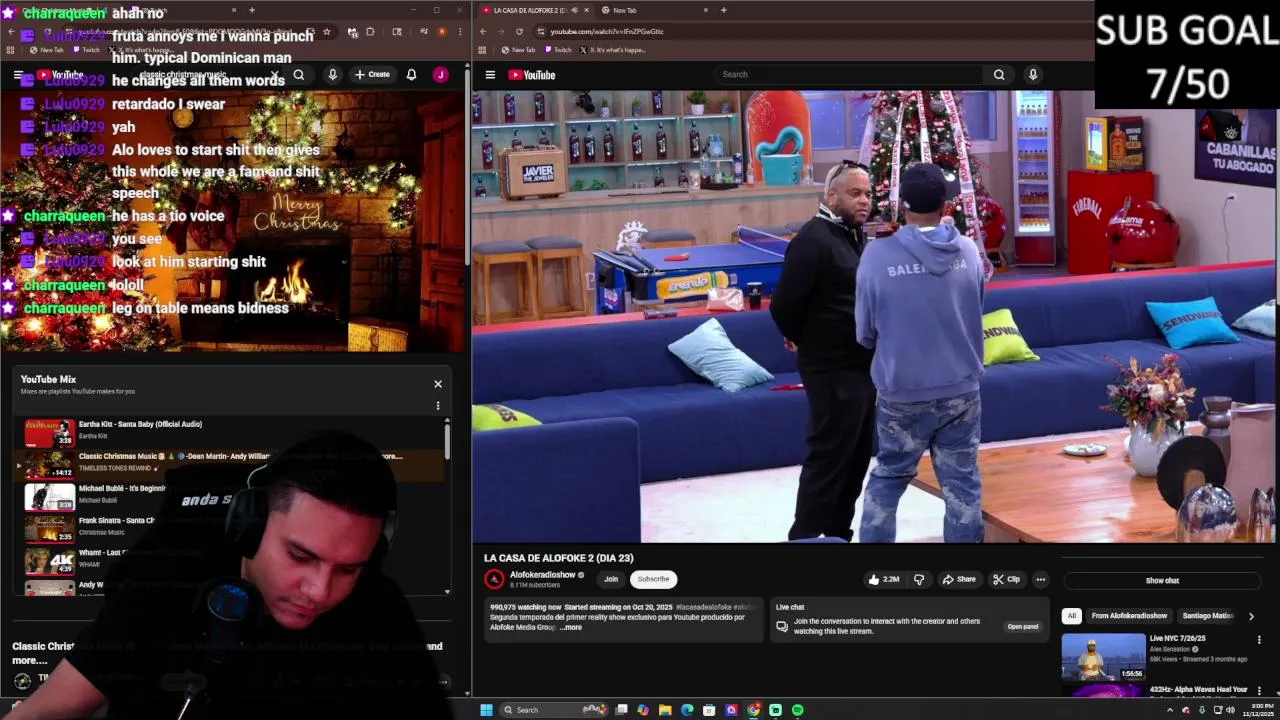Screen dimensions: 1280x720
Task: Click YouTube logo in right window
Action: (x=531, y=75)
